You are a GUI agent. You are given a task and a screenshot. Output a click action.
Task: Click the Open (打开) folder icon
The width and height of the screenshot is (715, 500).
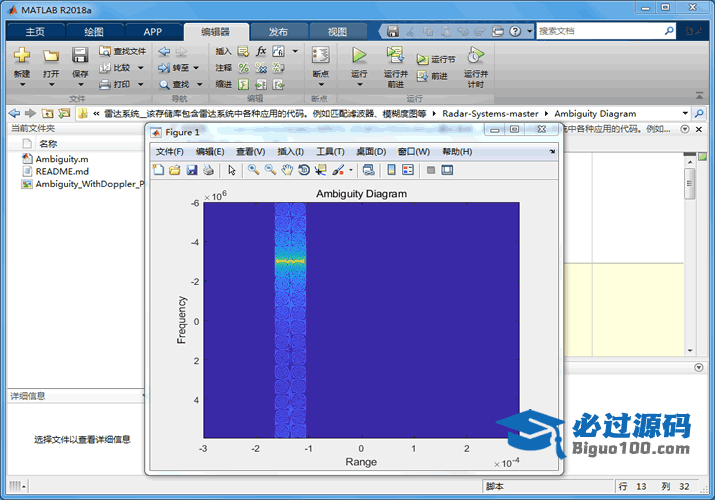pos(51,56)
